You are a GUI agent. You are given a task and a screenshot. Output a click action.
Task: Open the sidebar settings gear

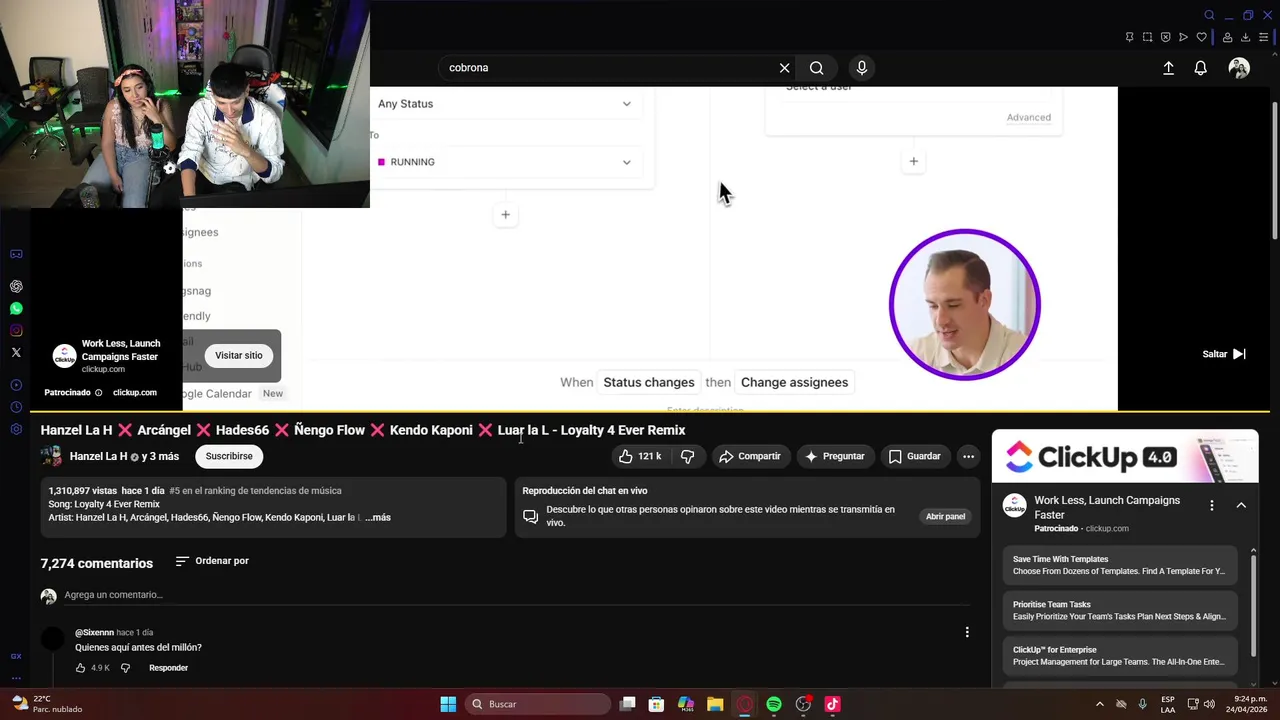tap(16, 429)
